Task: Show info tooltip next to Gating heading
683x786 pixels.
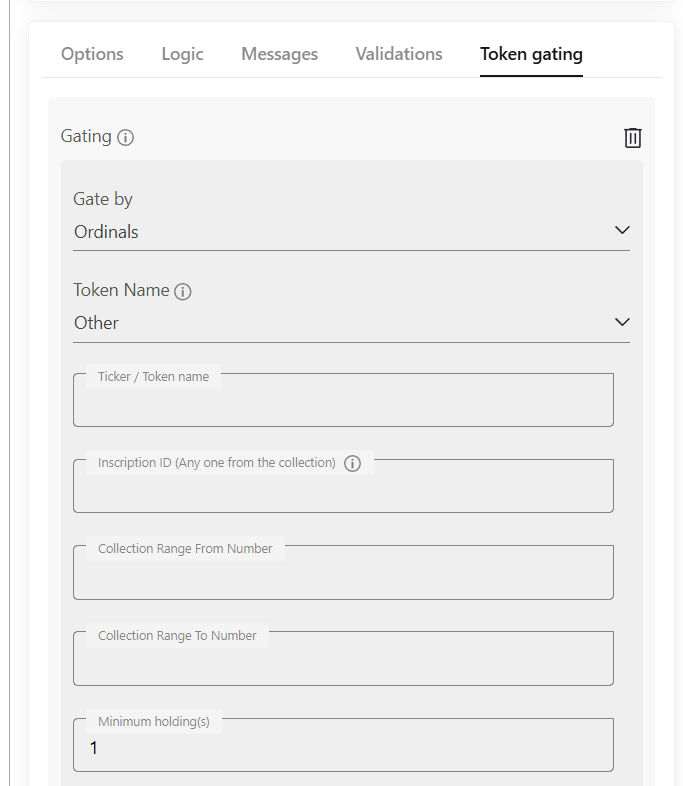Action: coord(125,137)
